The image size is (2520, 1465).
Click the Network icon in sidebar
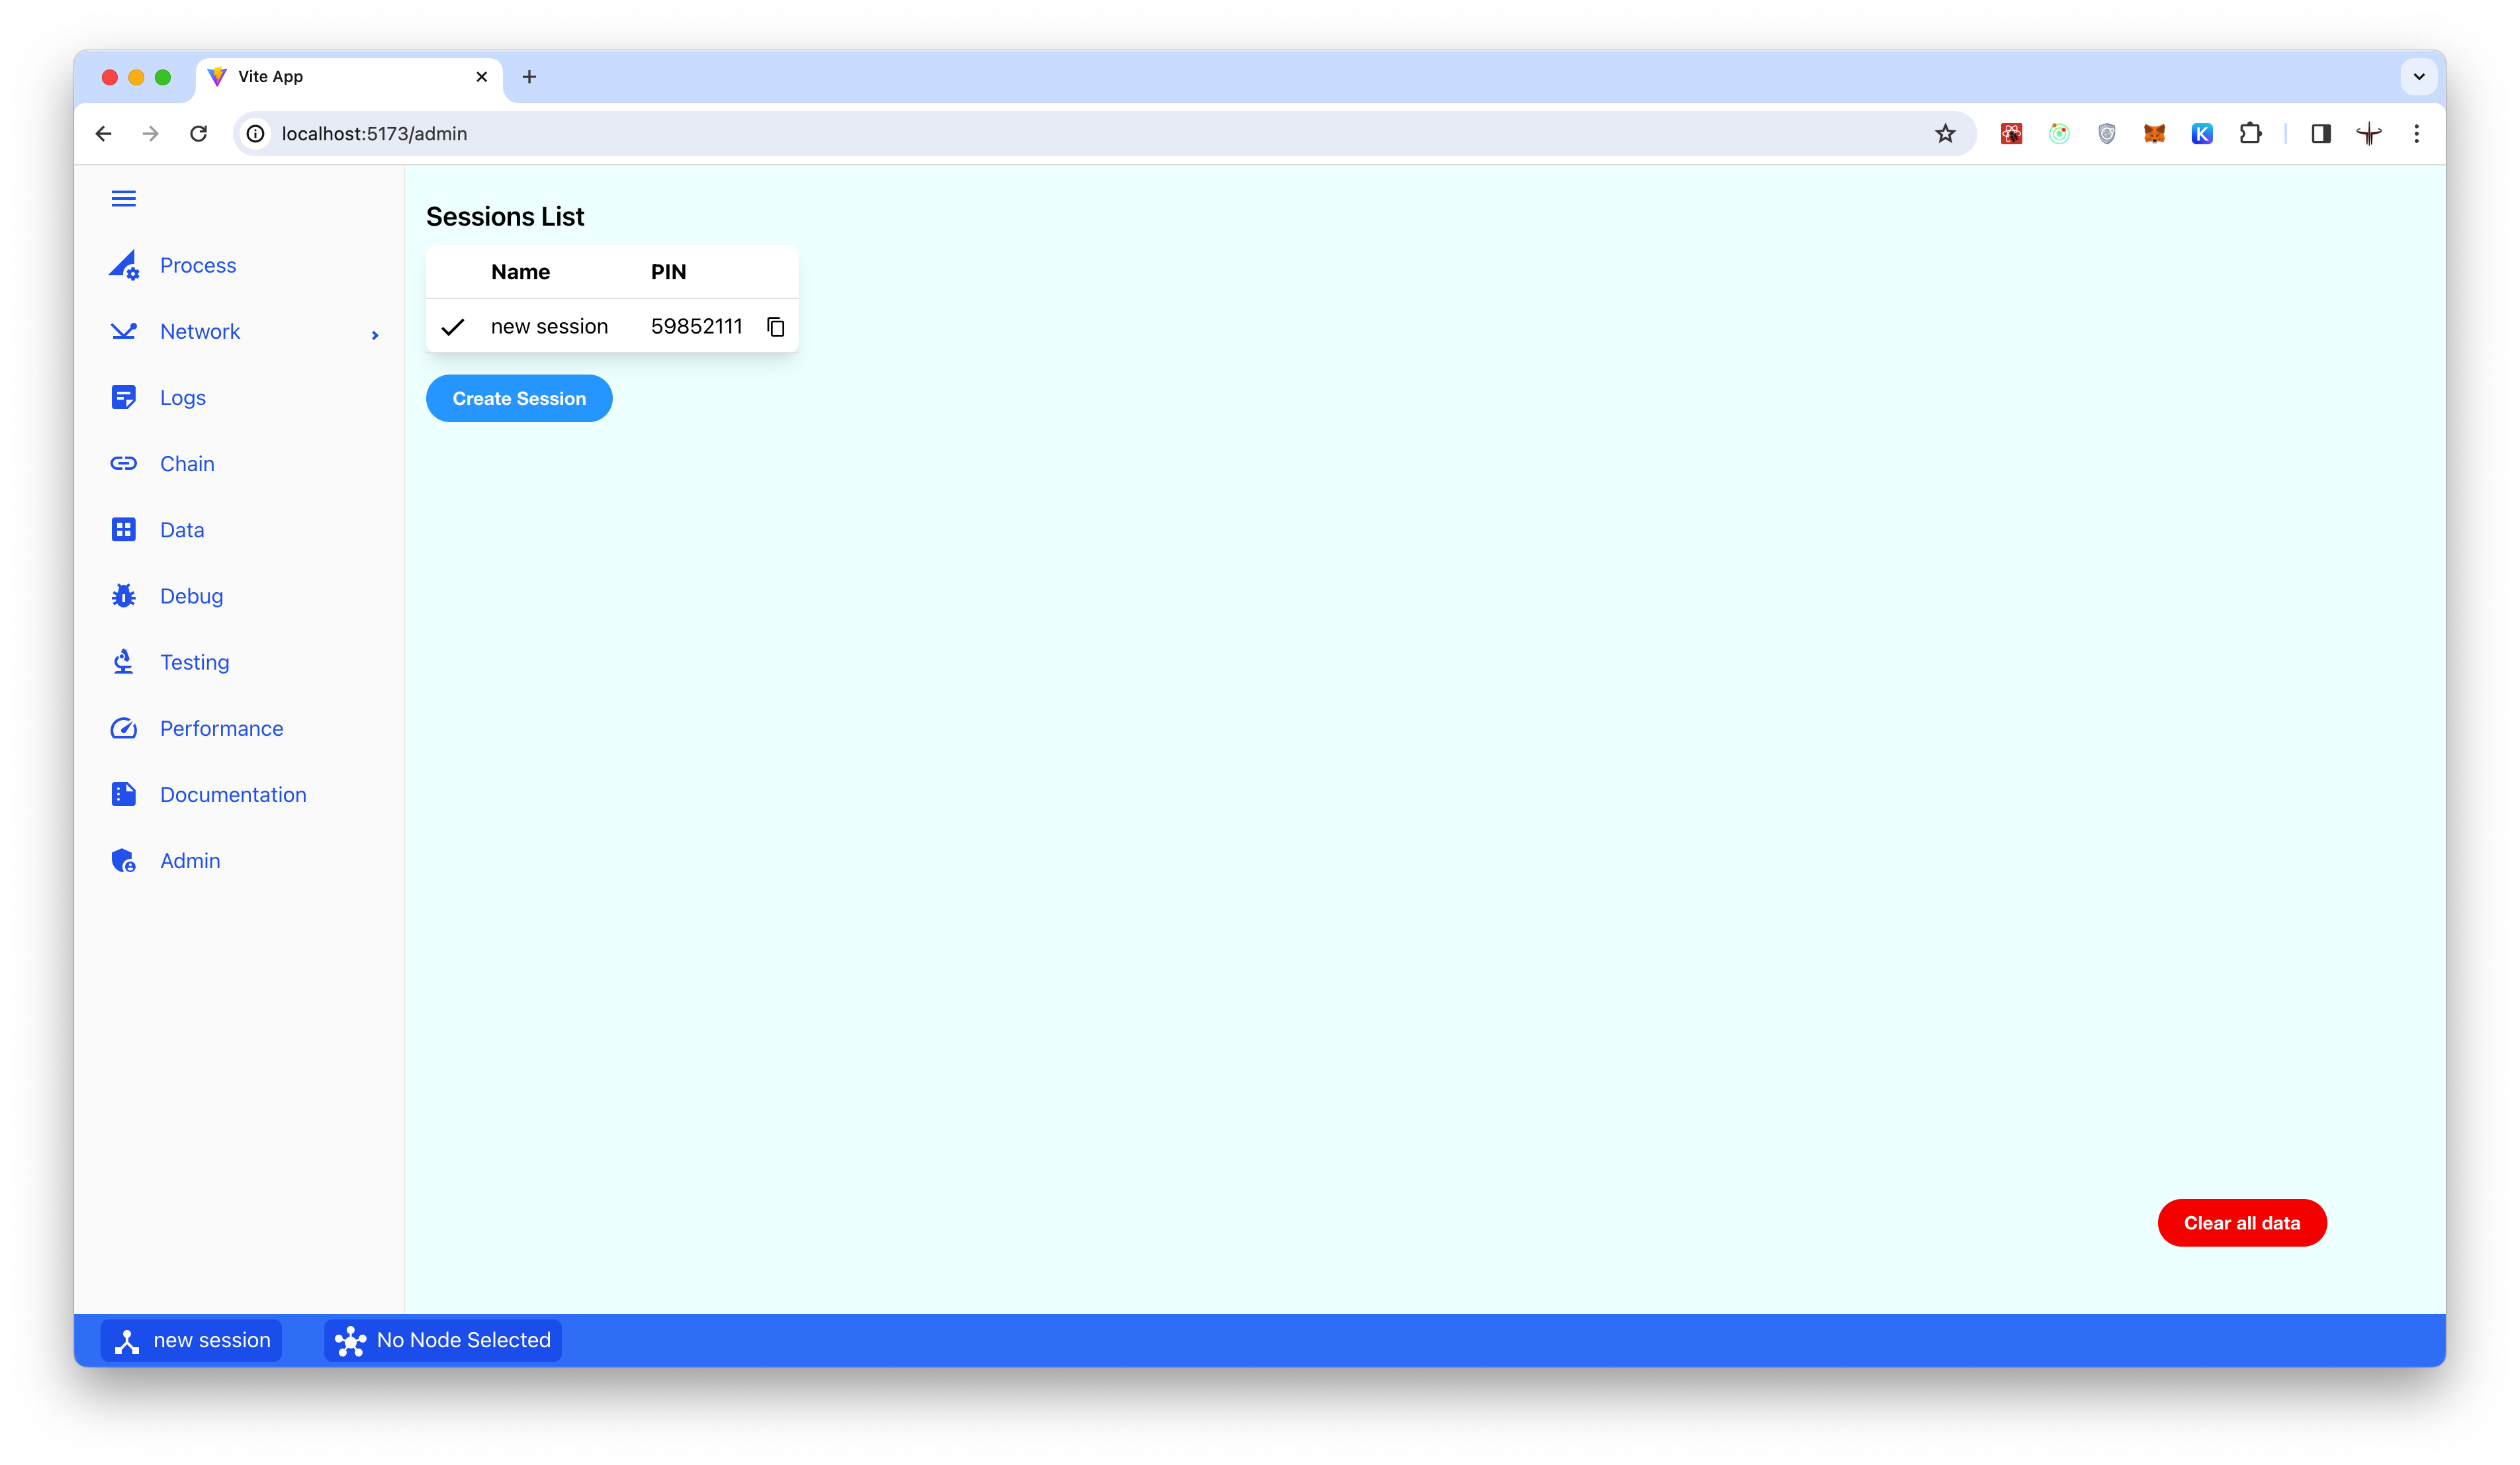tap(124, 330)
